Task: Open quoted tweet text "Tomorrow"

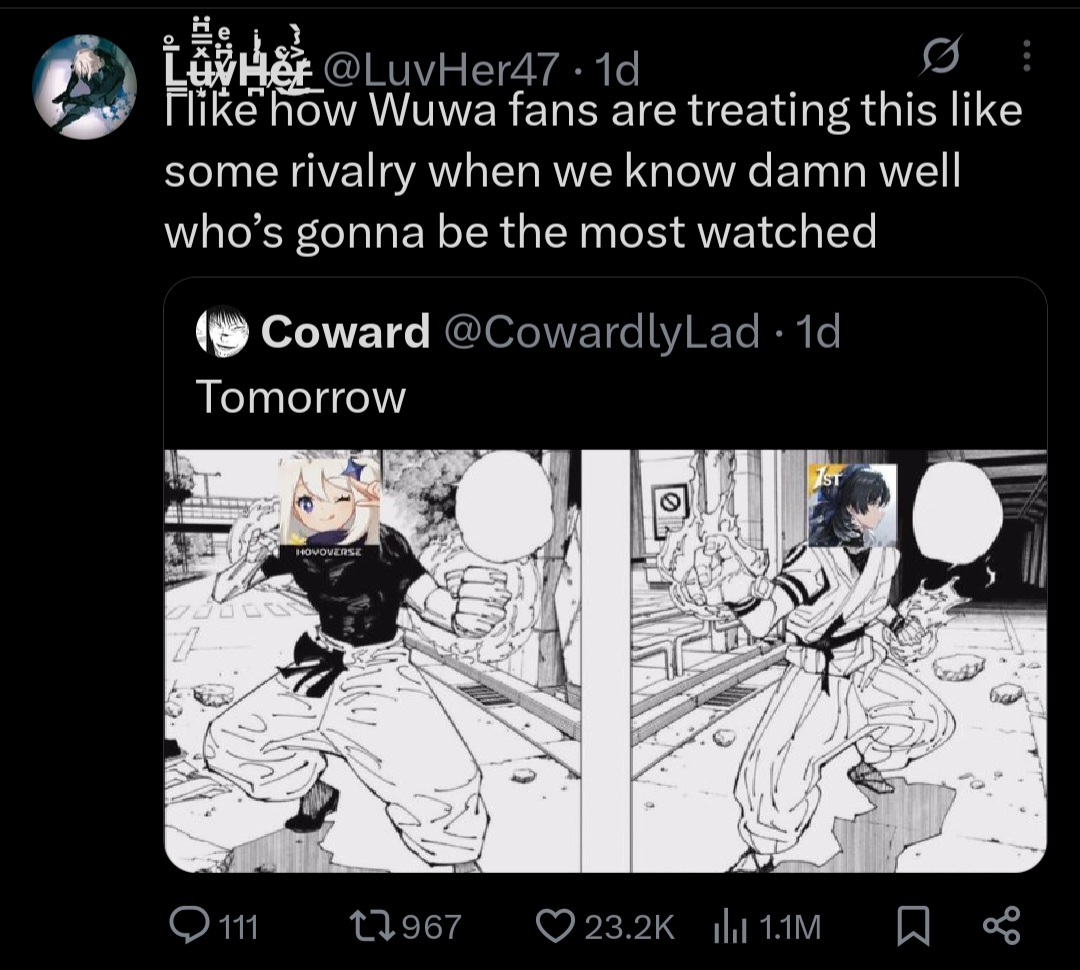Action: click(x=301, y=398)
